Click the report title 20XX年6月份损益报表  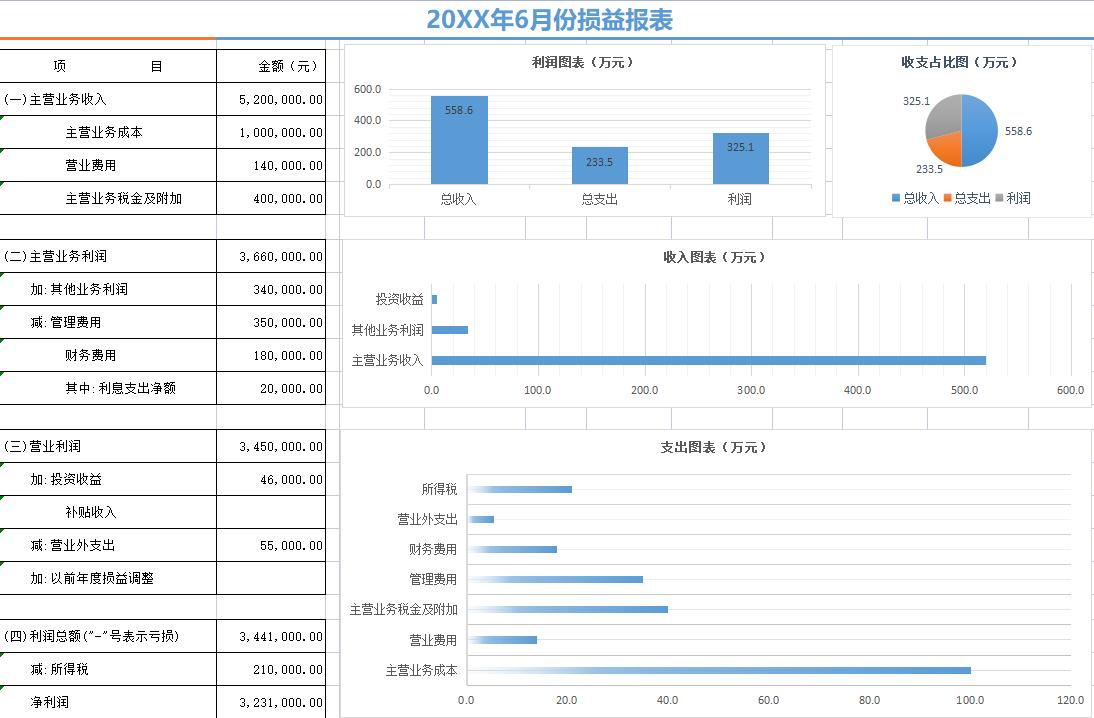tap(550, 19)
